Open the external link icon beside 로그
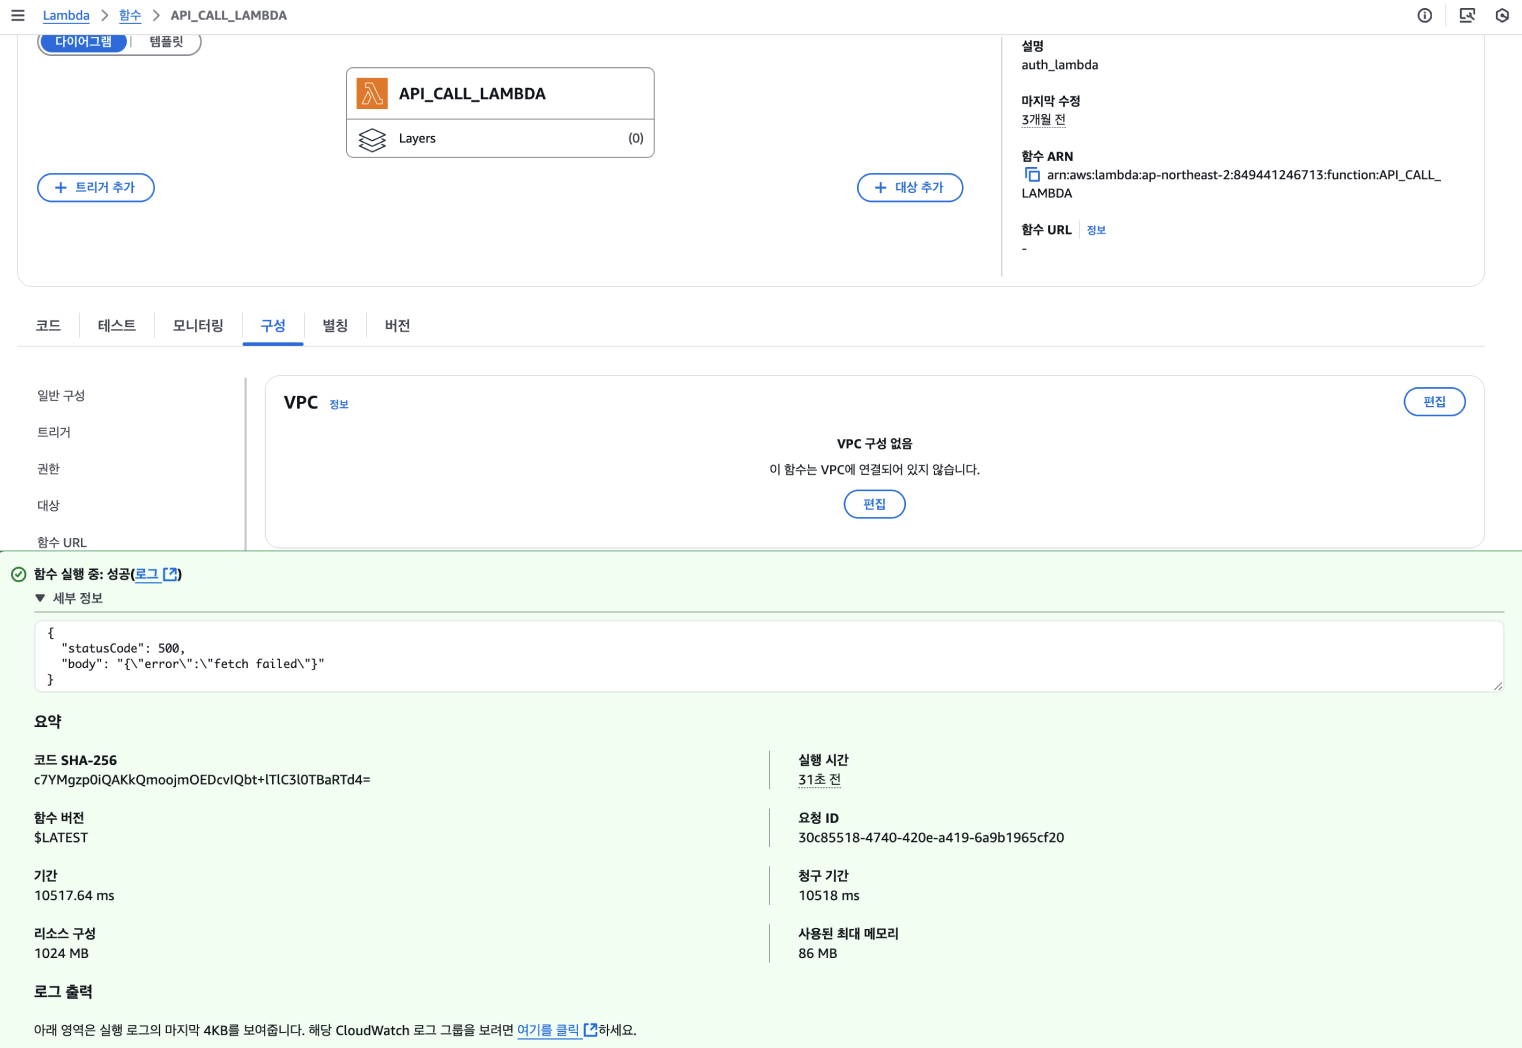 [170, 574]
